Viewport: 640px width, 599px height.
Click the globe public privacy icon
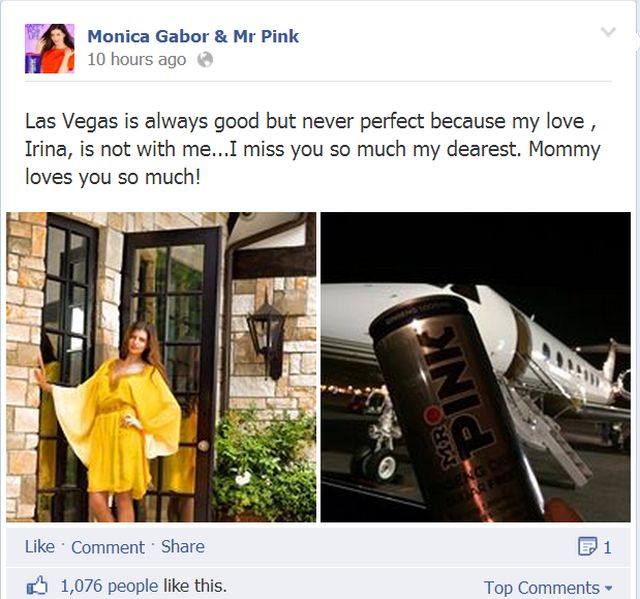[205, 60]
